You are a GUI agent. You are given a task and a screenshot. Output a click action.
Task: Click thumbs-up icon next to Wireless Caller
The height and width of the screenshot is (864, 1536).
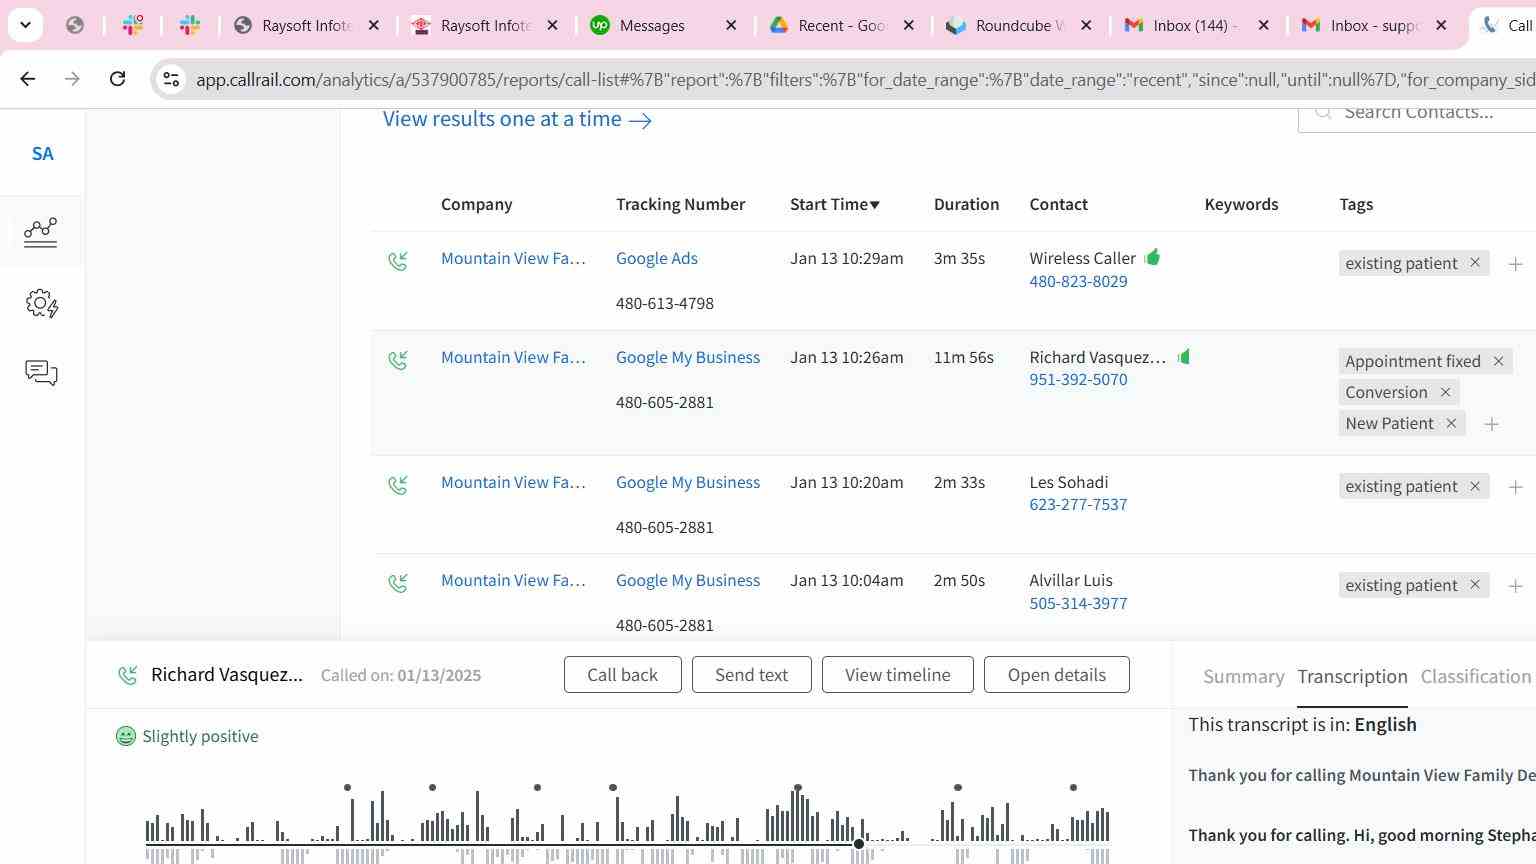click(1152, 257)
